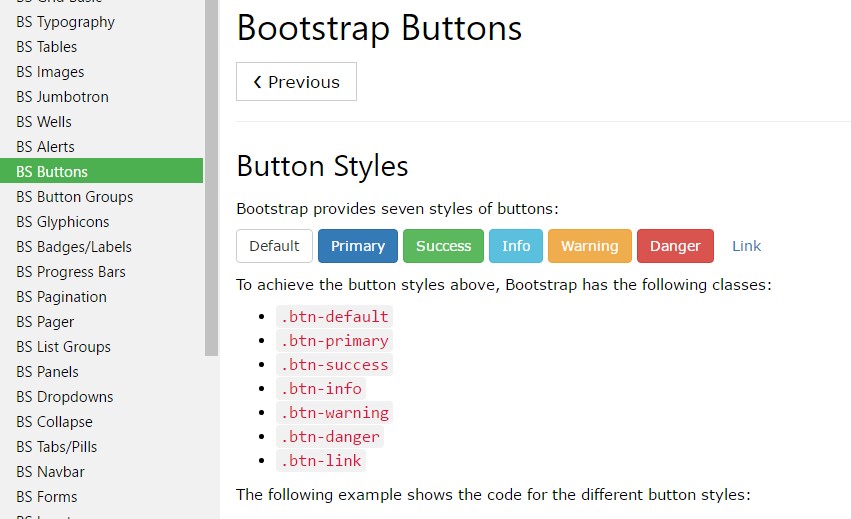Click the .btn-warning class code
851x519 pixels.
(x=334, y=413)
